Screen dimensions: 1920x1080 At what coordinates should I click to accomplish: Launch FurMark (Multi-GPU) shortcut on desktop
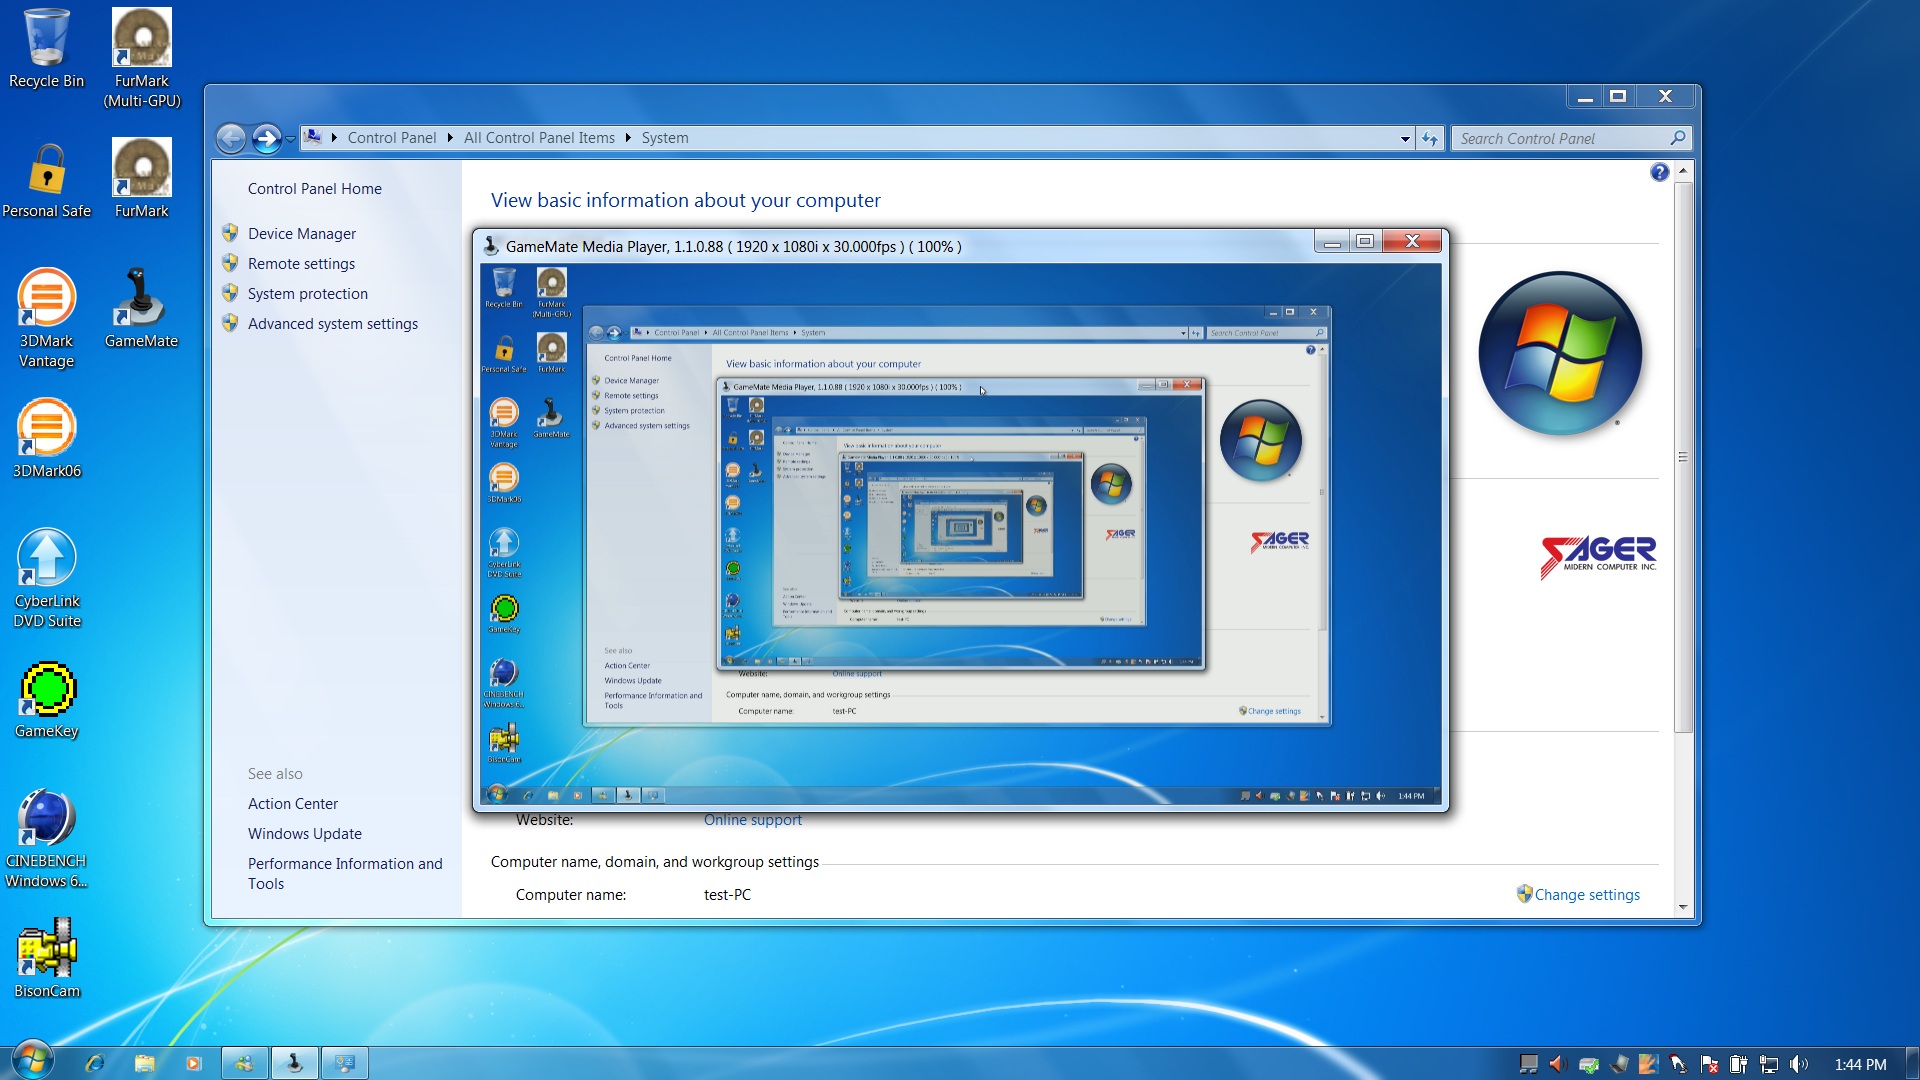[x=142, y=57]
